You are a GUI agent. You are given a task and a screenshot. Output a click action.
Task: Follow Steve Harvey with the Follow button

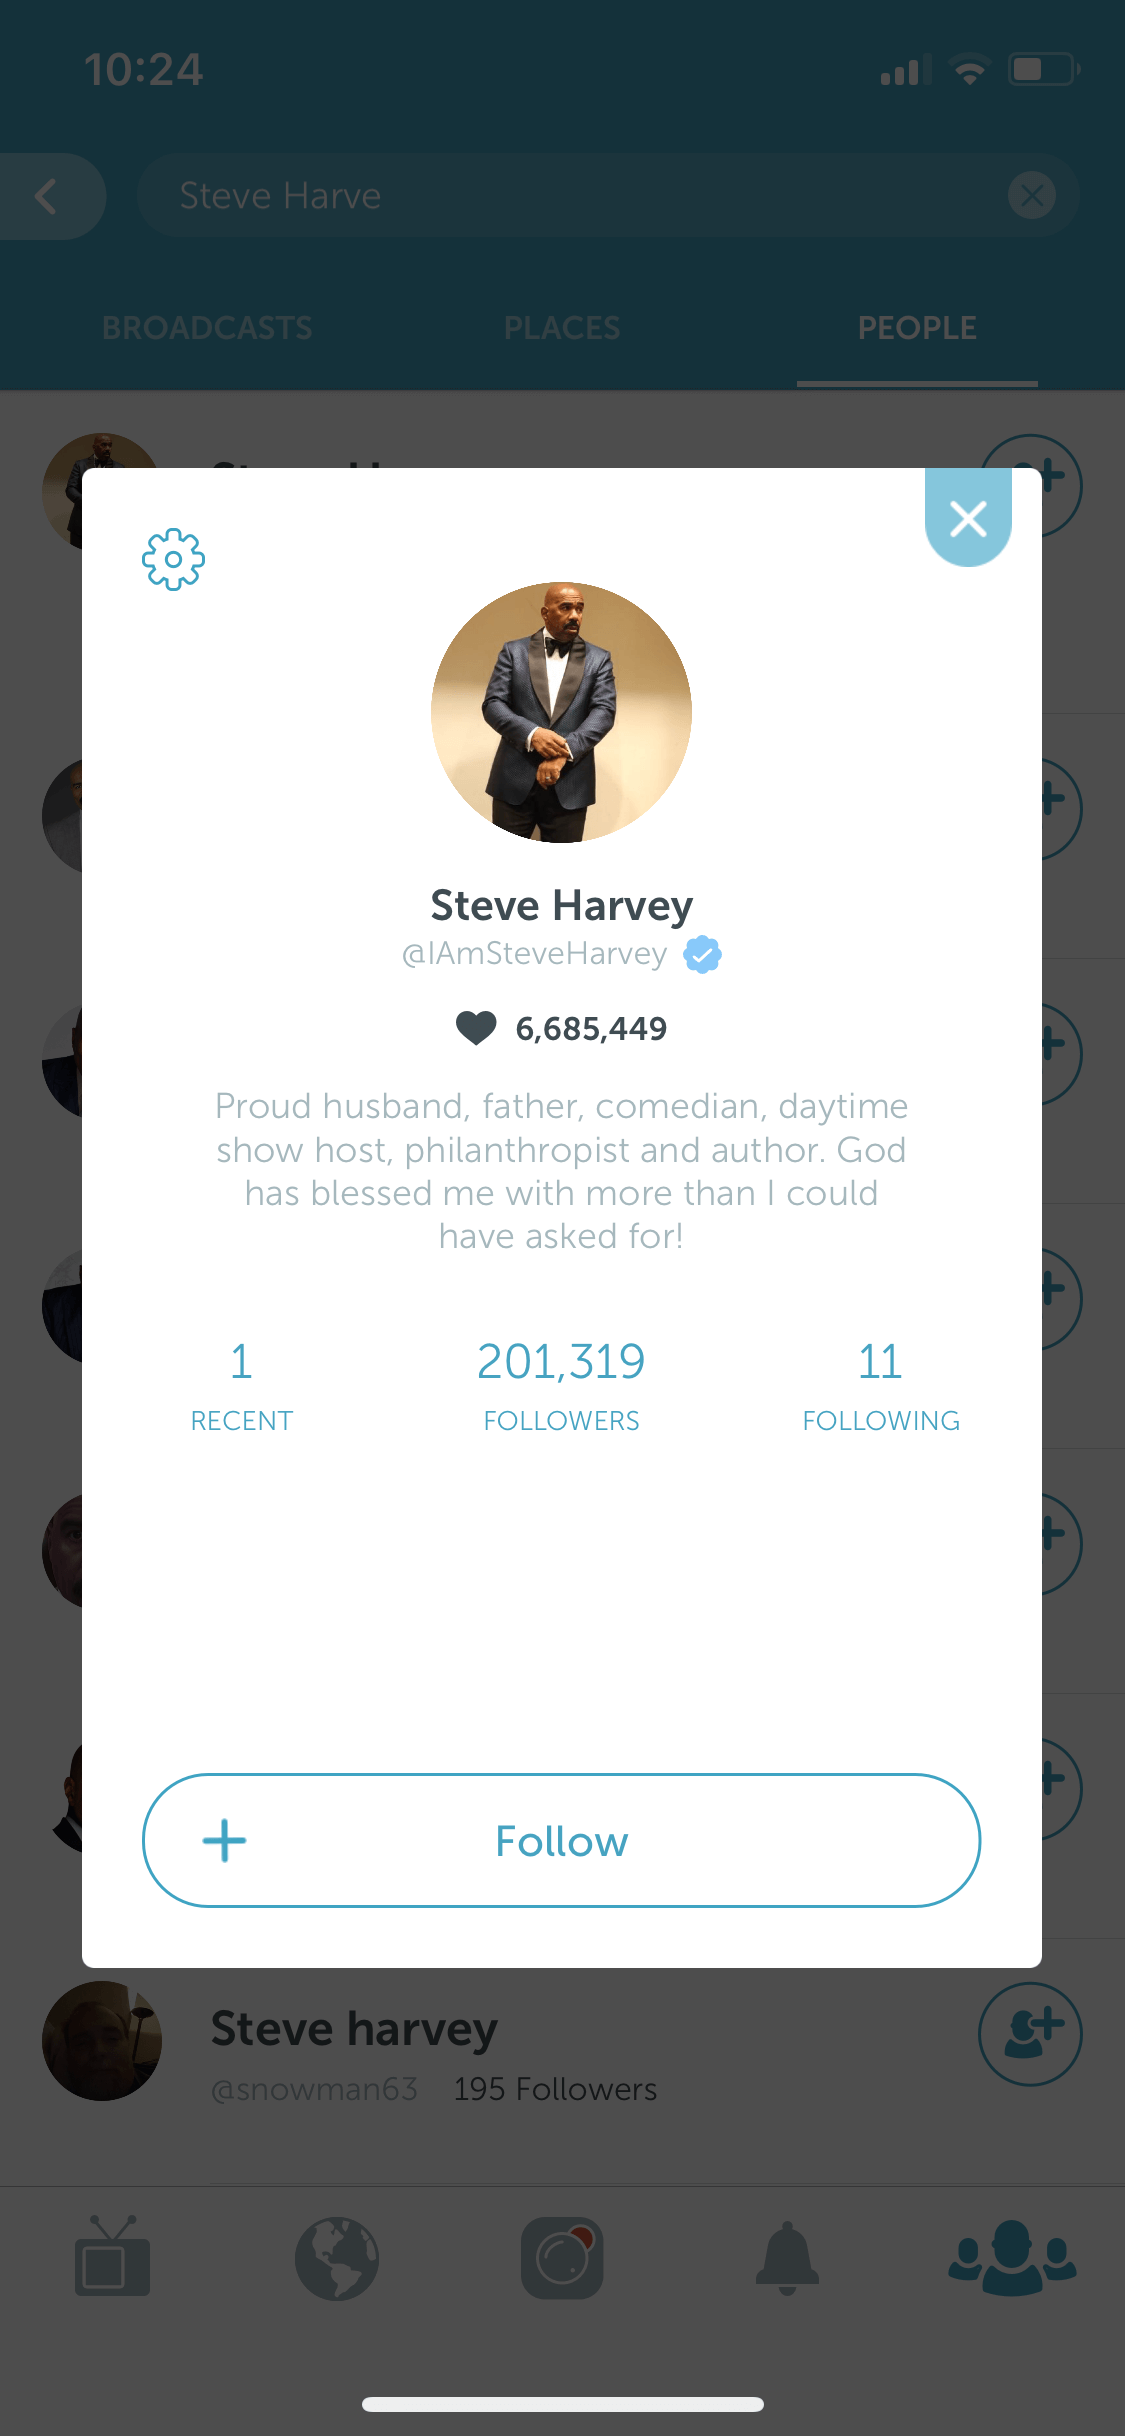(561, 1840)
